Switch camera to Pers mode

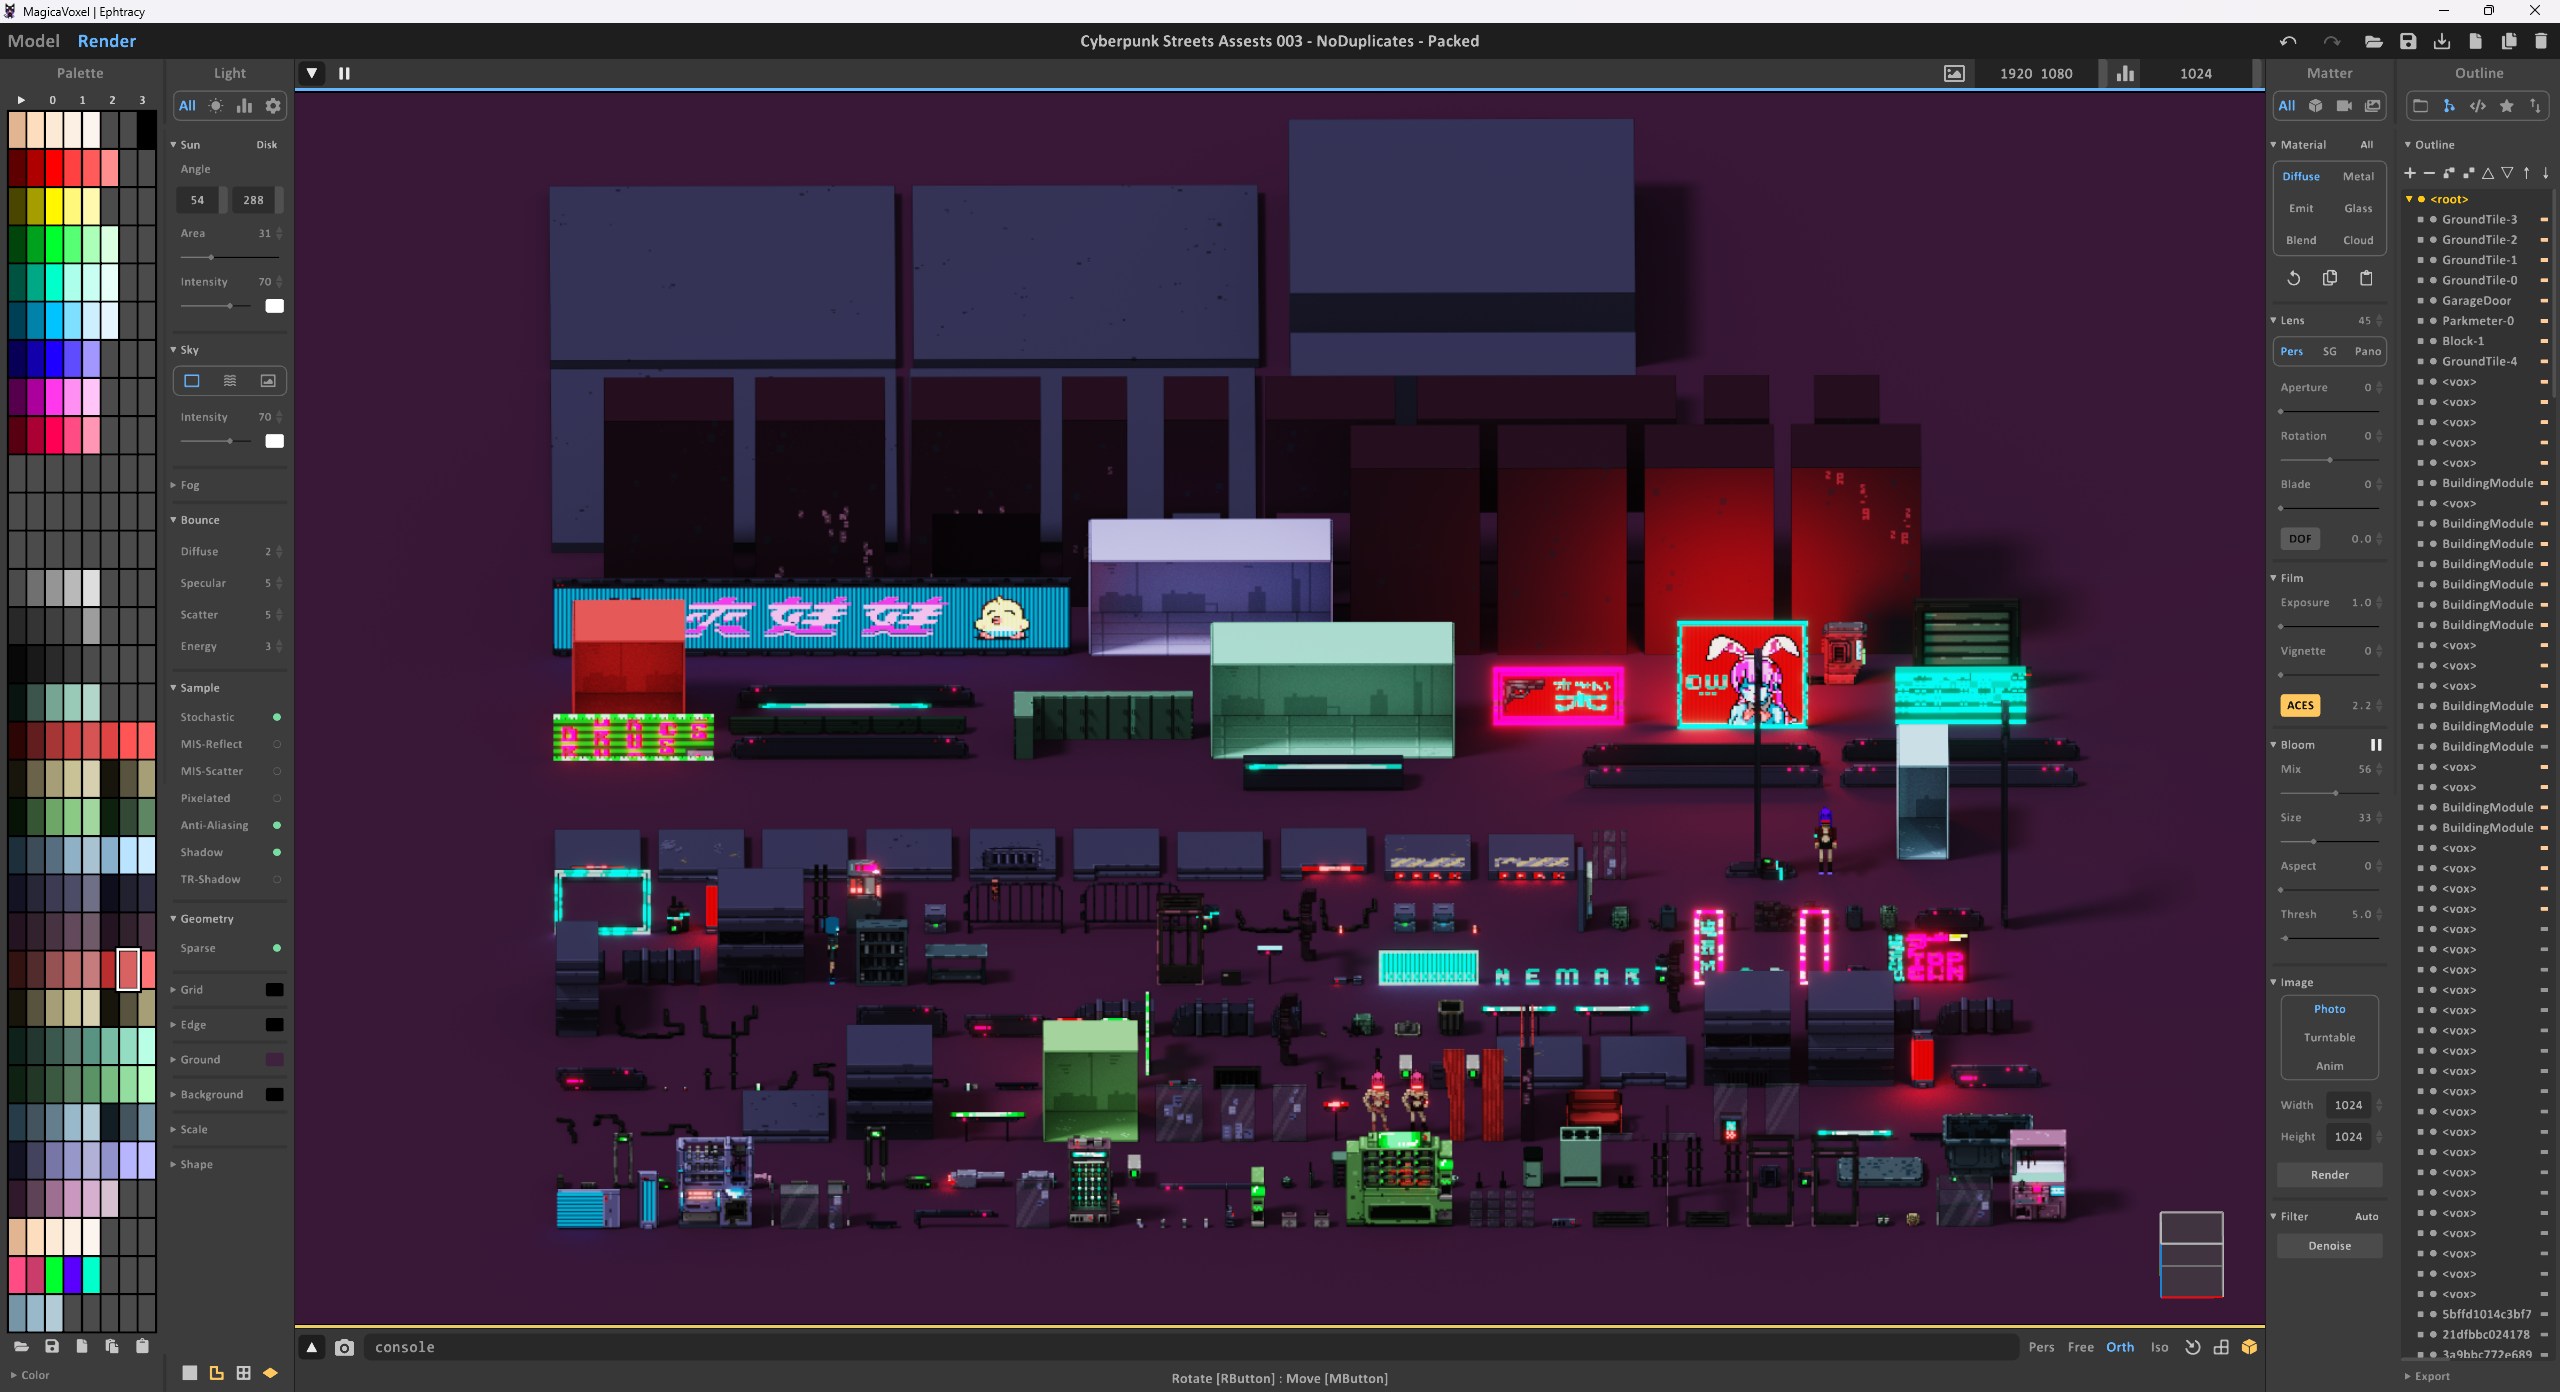click(2041, 1347)
